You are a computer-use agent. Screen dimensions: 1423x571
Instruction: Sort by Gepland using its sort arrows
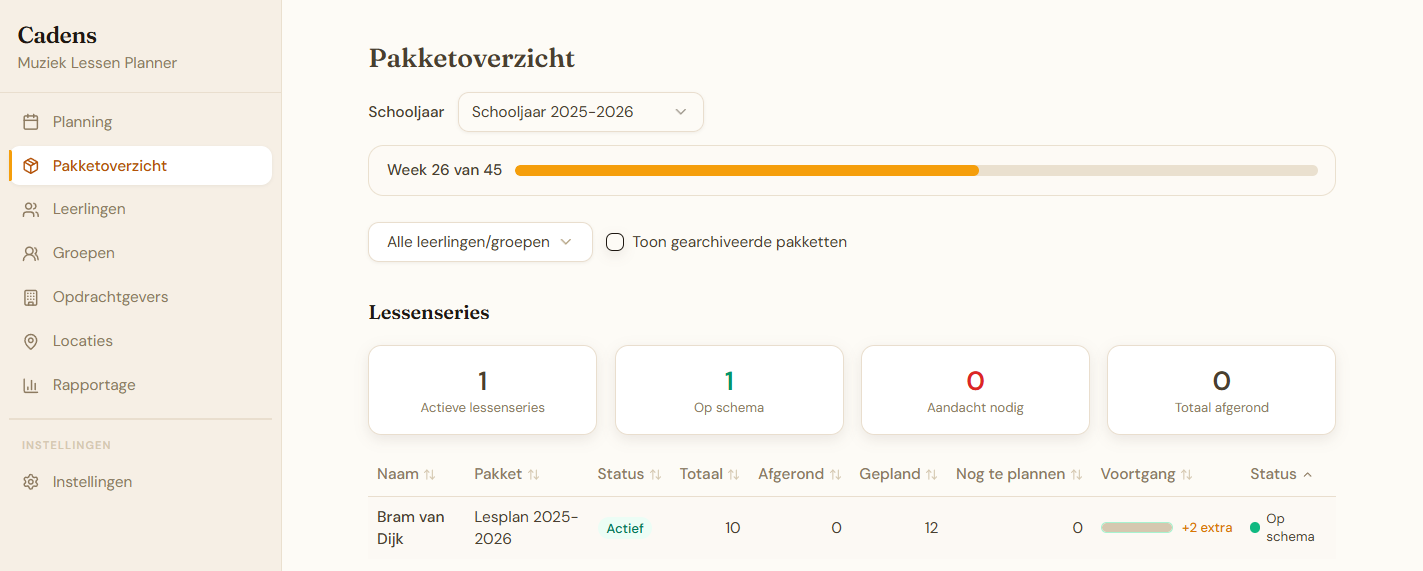click(932, 474)
